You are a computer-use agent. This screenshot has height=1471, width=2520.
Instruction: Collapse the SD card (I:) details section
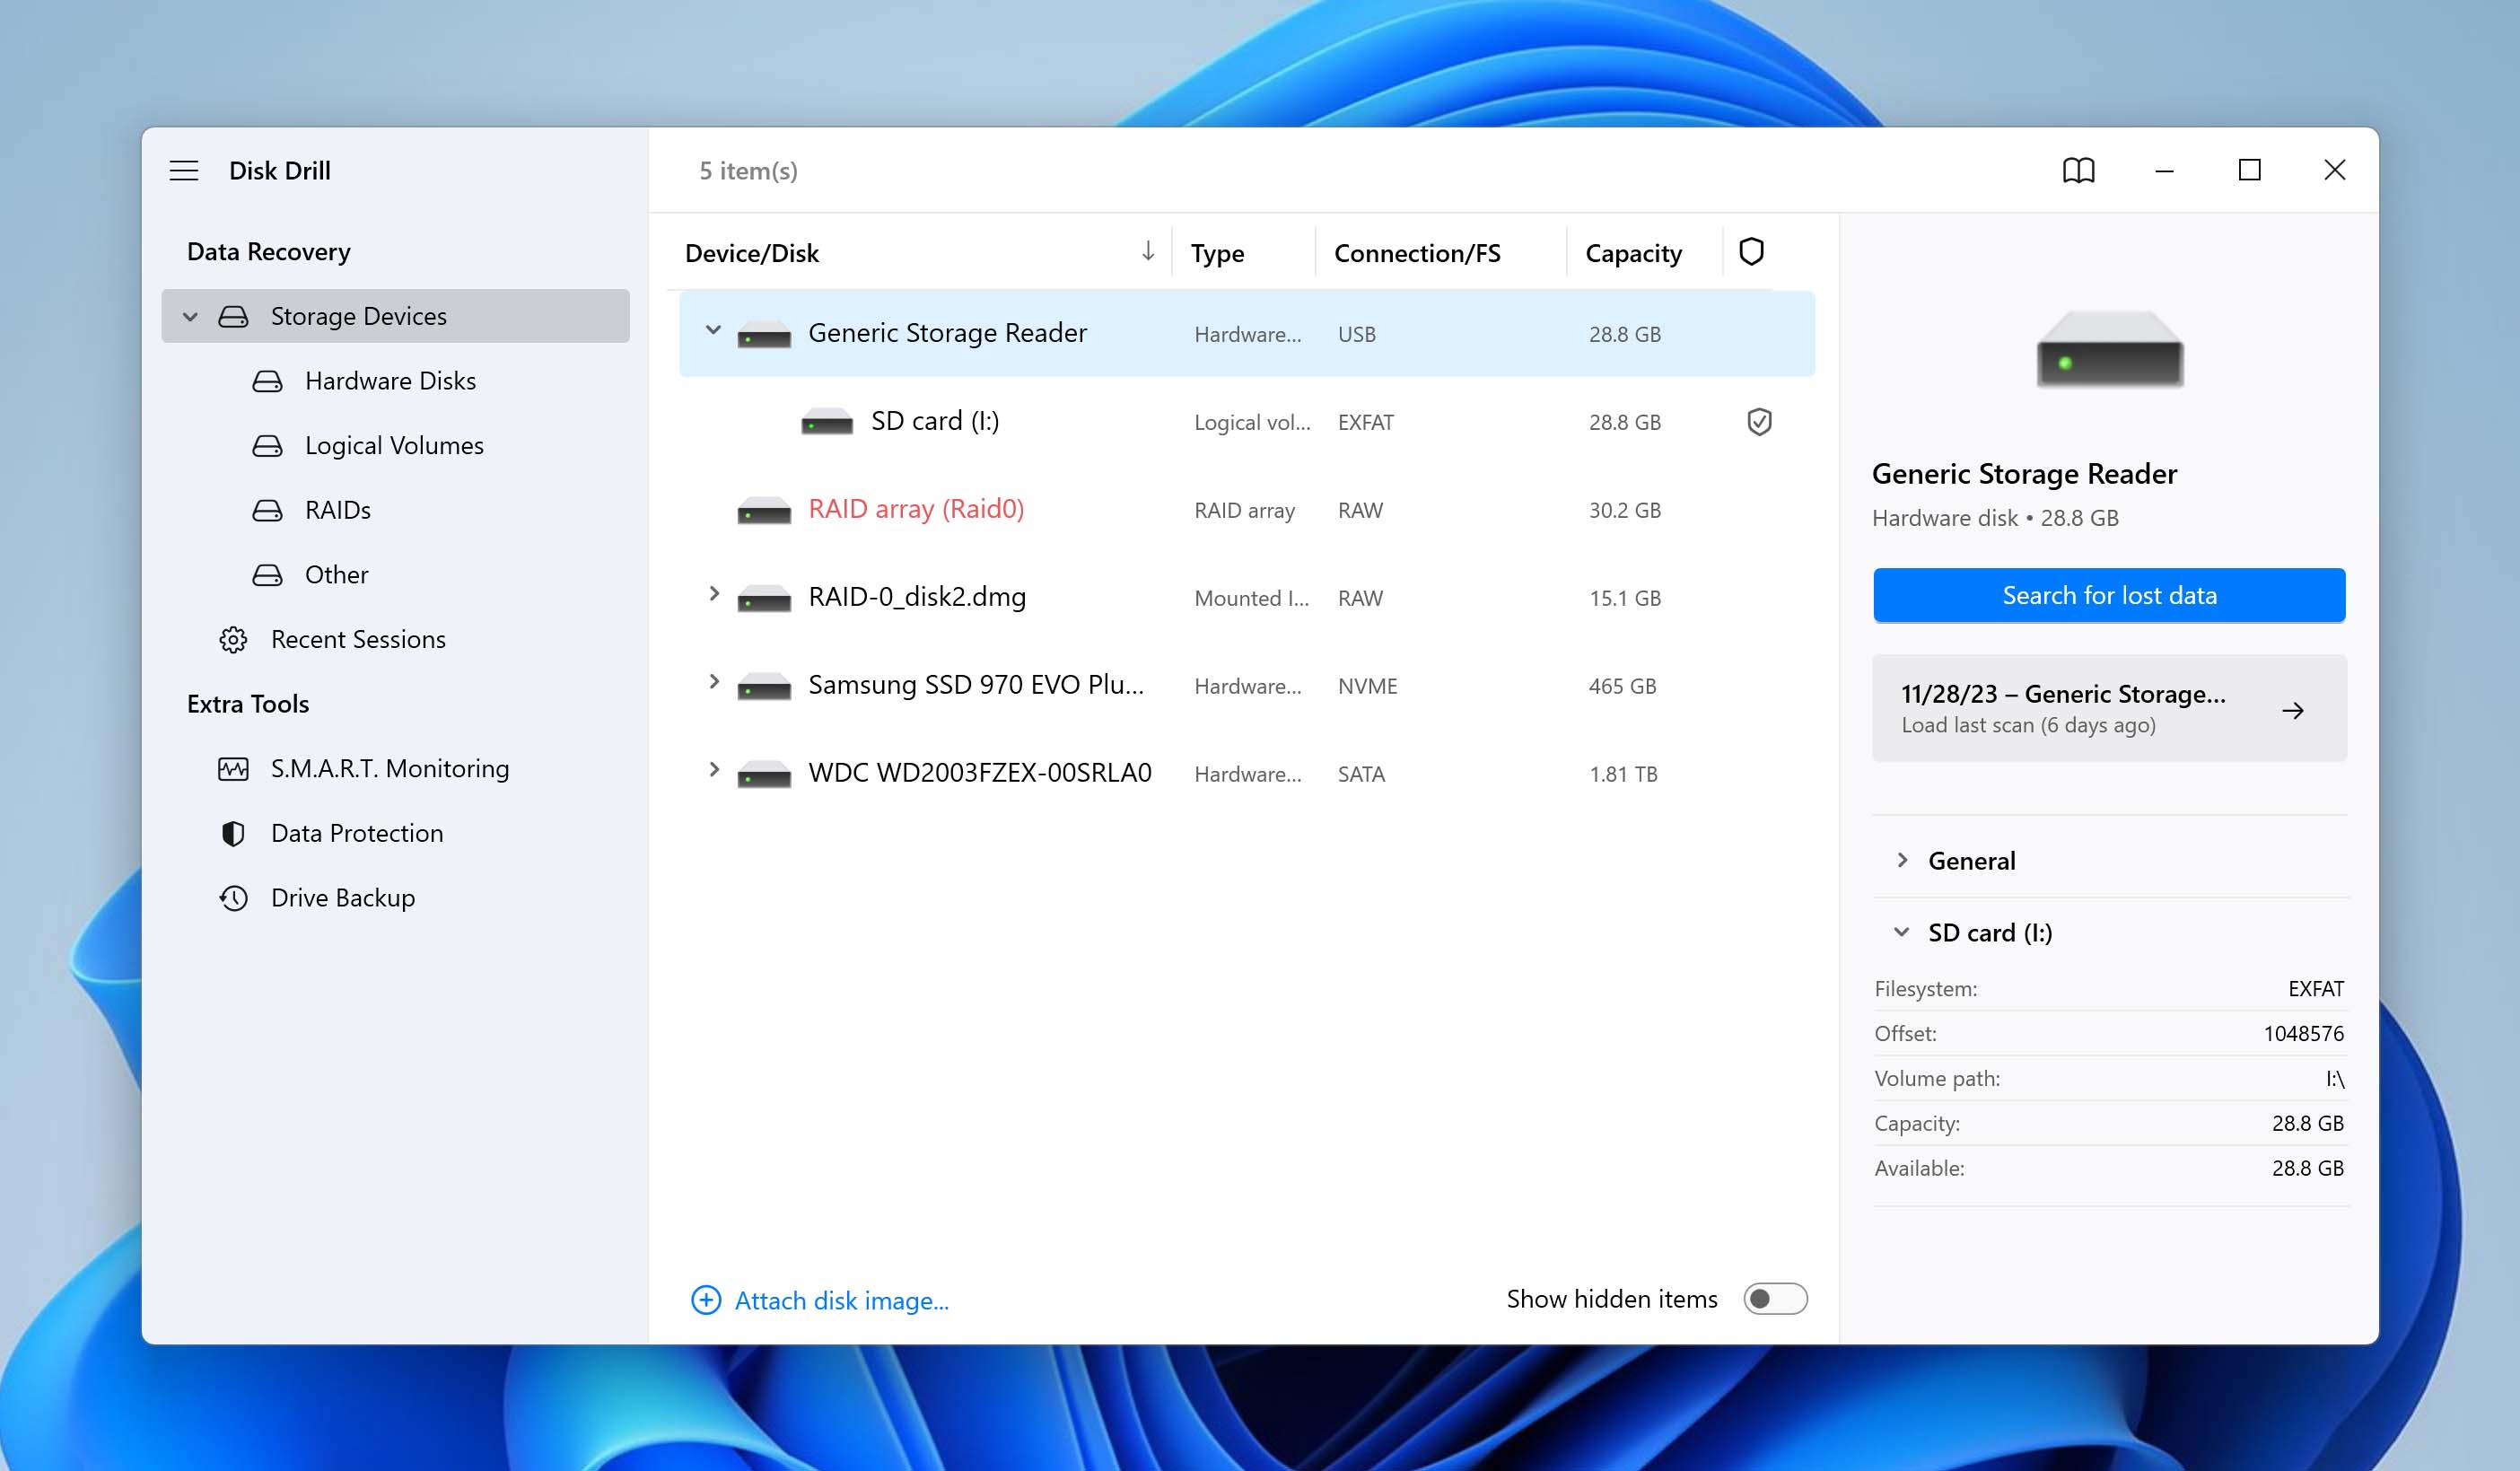coord(1902,930)
